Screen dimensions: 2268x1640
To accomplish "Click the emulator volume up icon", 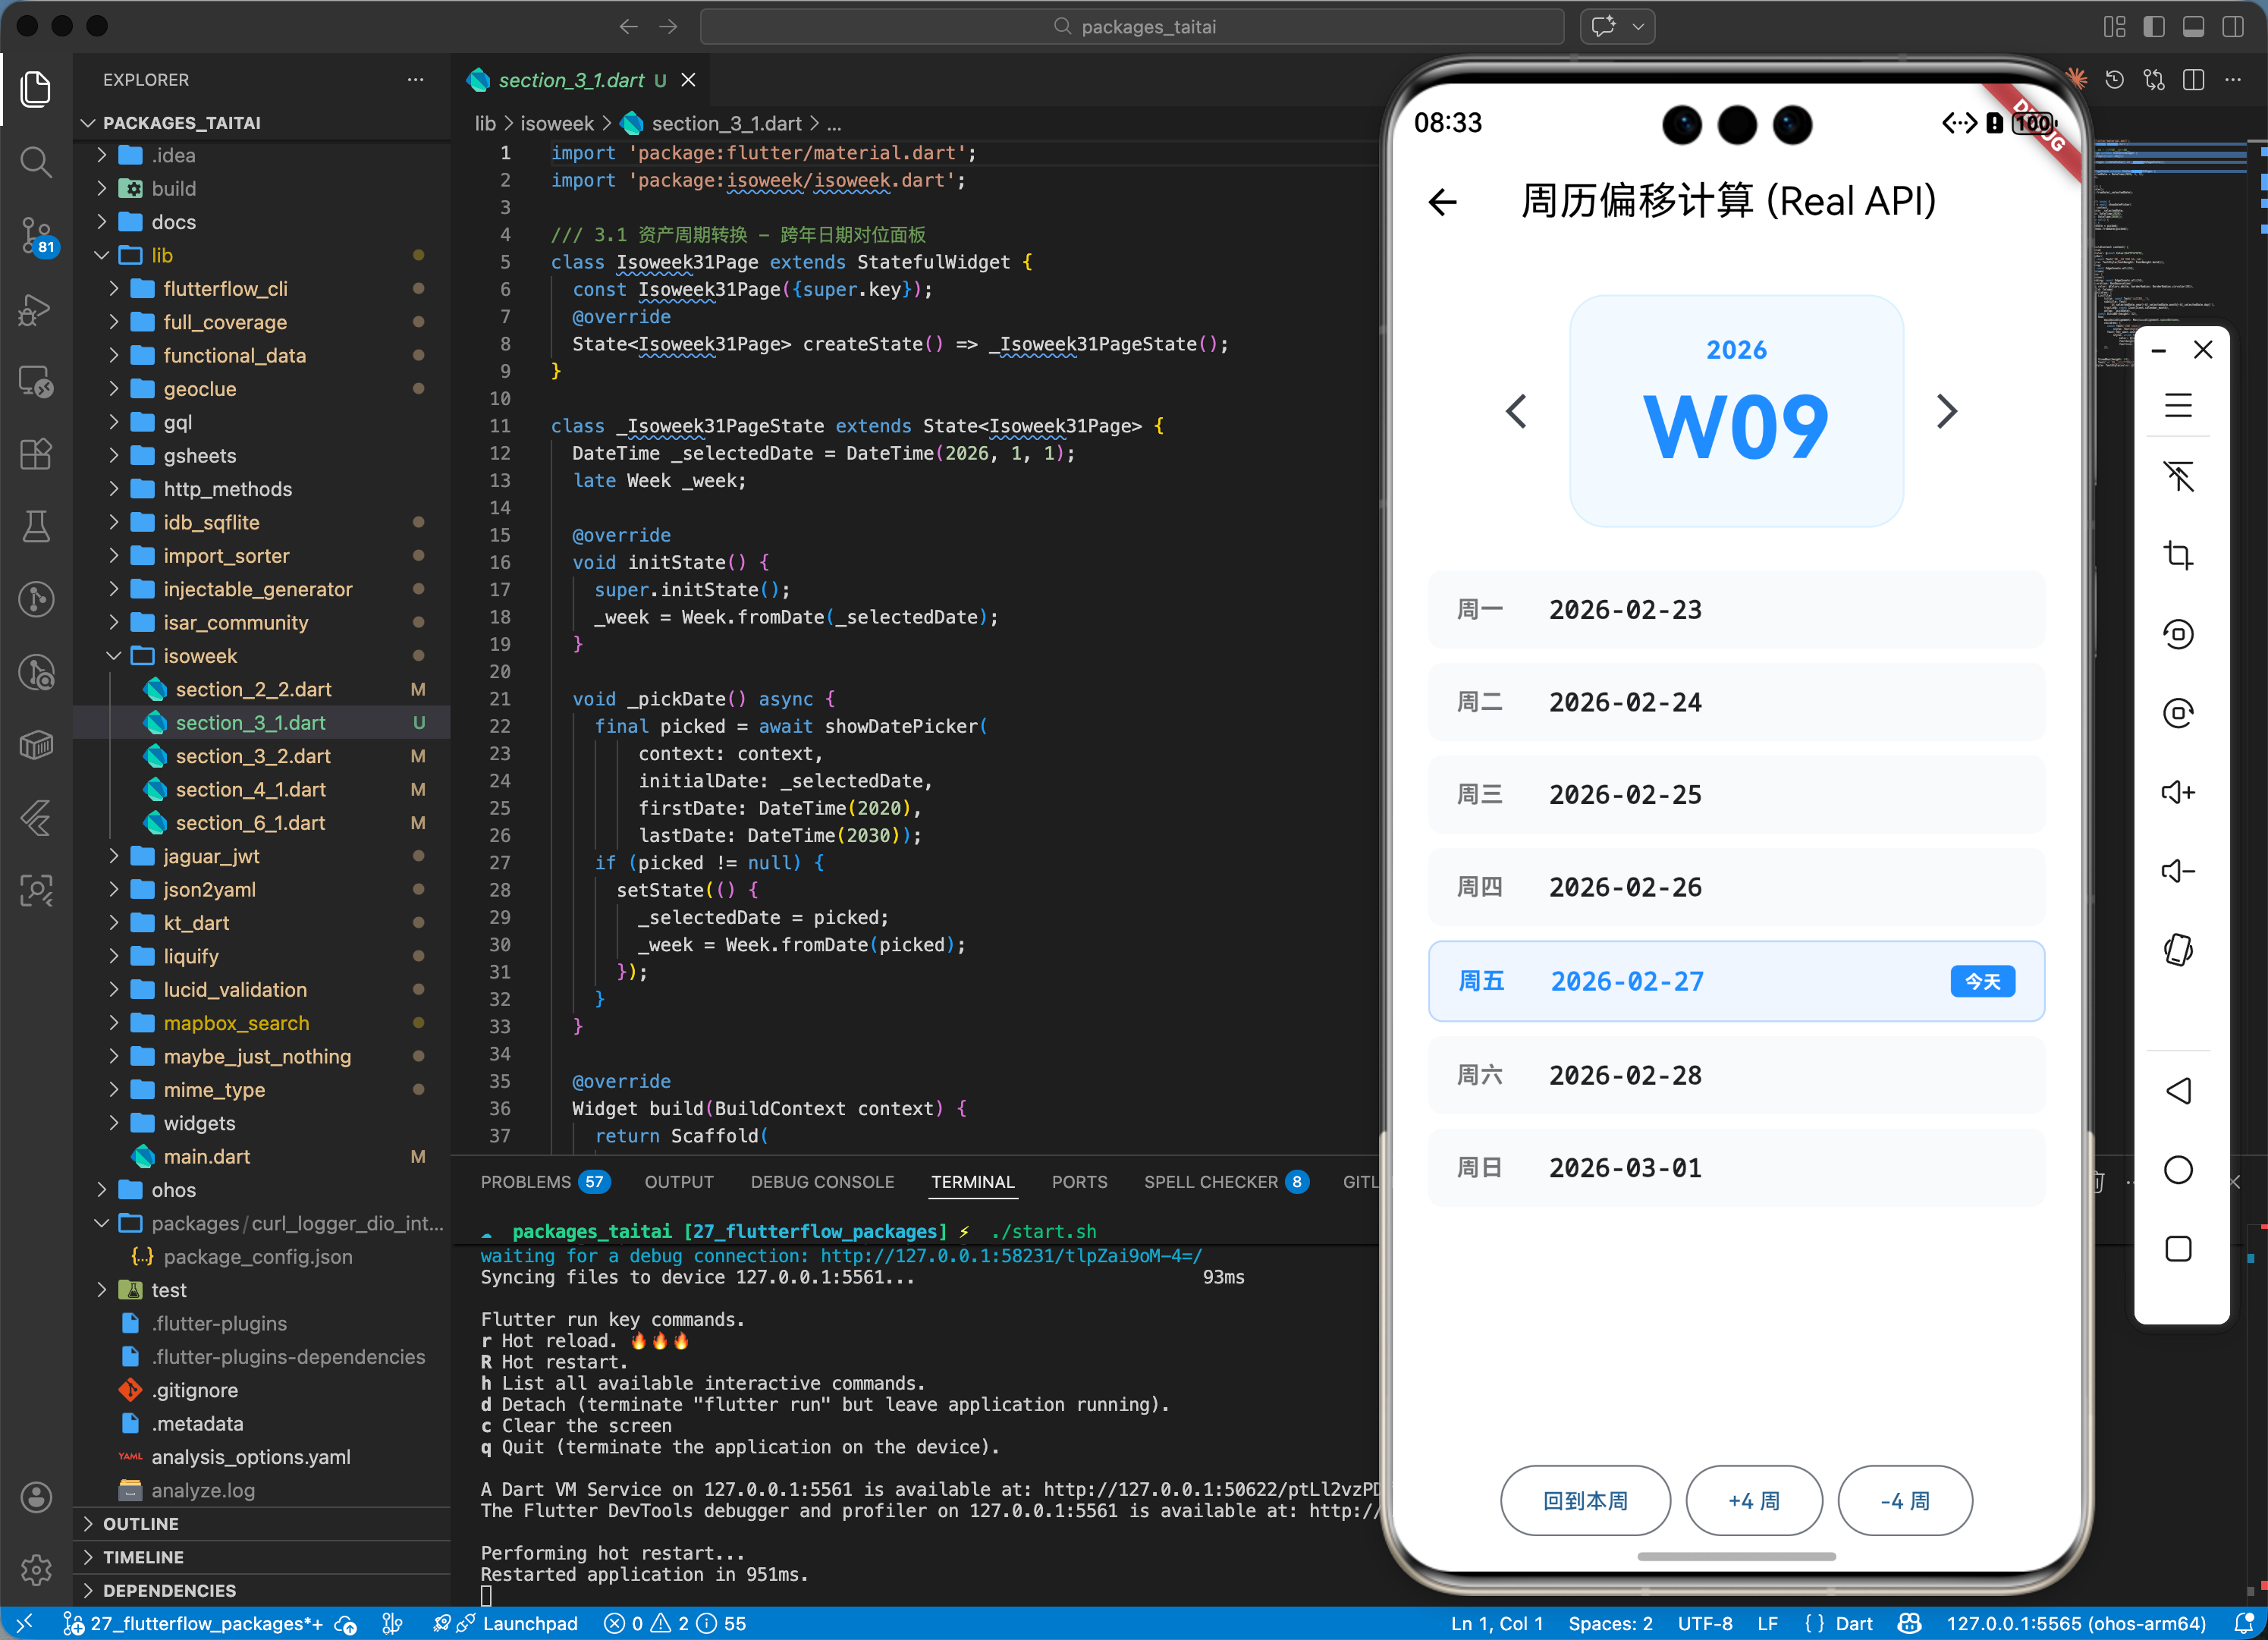I will (2178, 792).
